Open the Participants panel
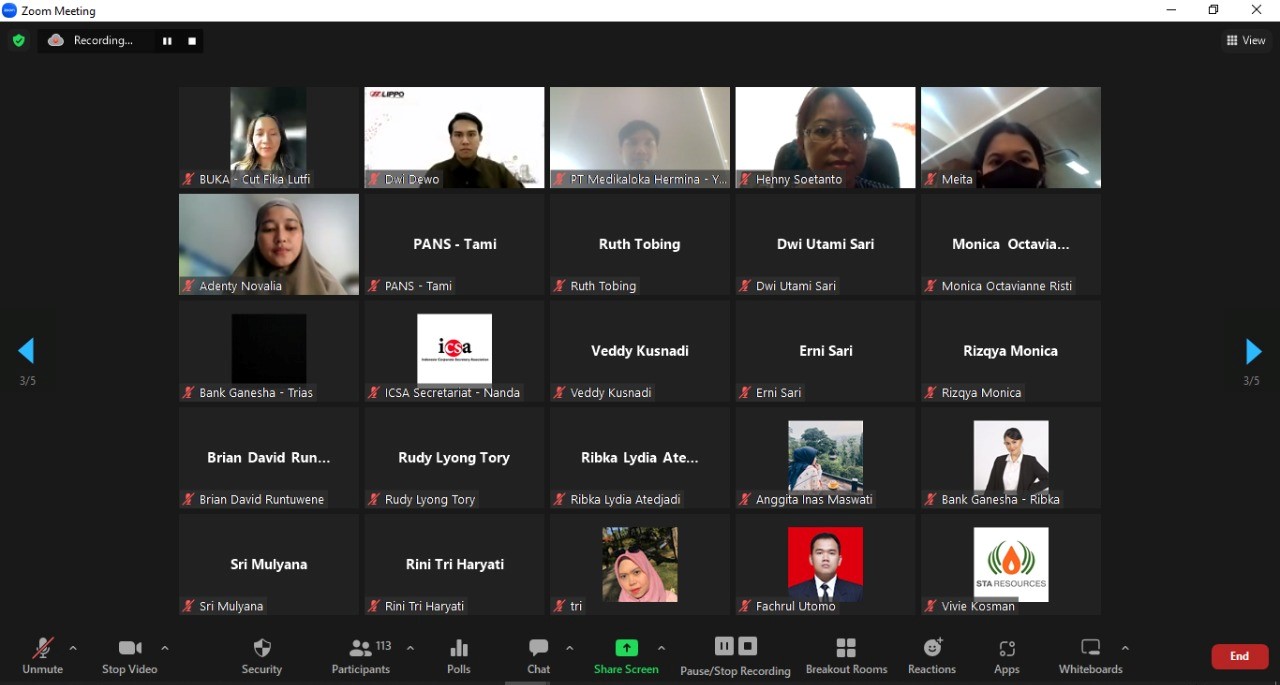This screenshot has width=1280, height=685. pyautogui.click(x=361, y=655)
